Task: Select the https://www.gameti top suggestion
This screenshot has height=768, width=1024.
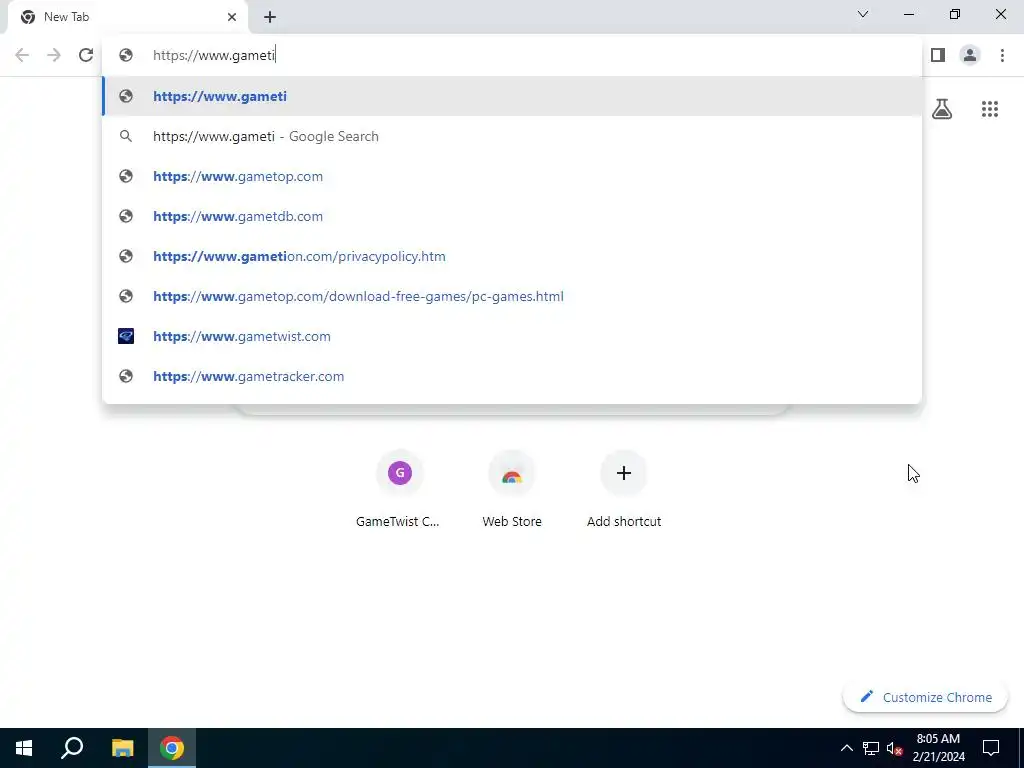Action: click(x=512, y=96)
